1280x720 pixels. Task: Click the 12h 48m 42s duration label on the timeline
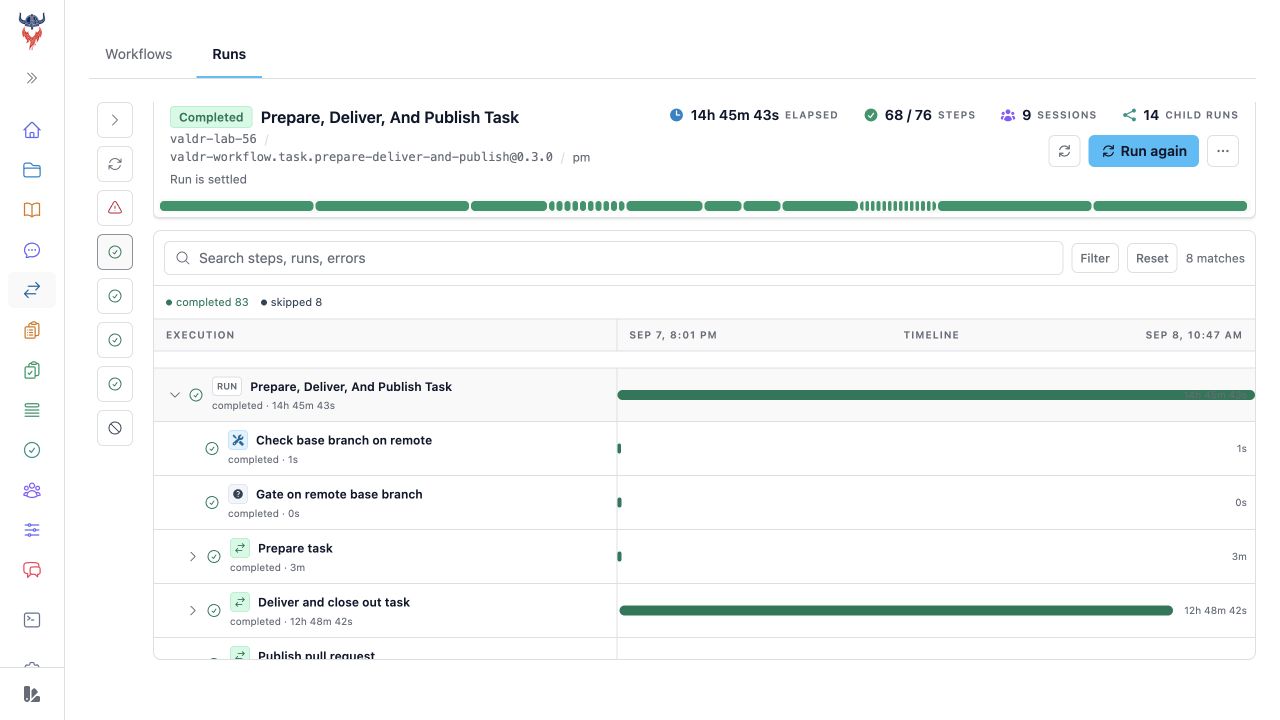1215,610
